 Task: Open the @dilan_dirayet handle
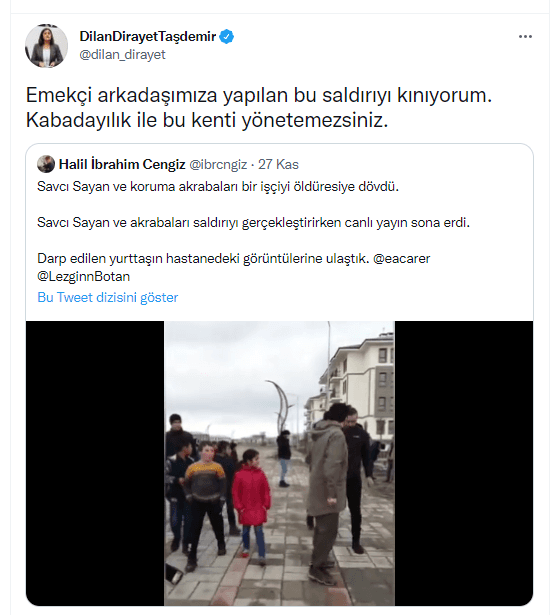(122, 55)
